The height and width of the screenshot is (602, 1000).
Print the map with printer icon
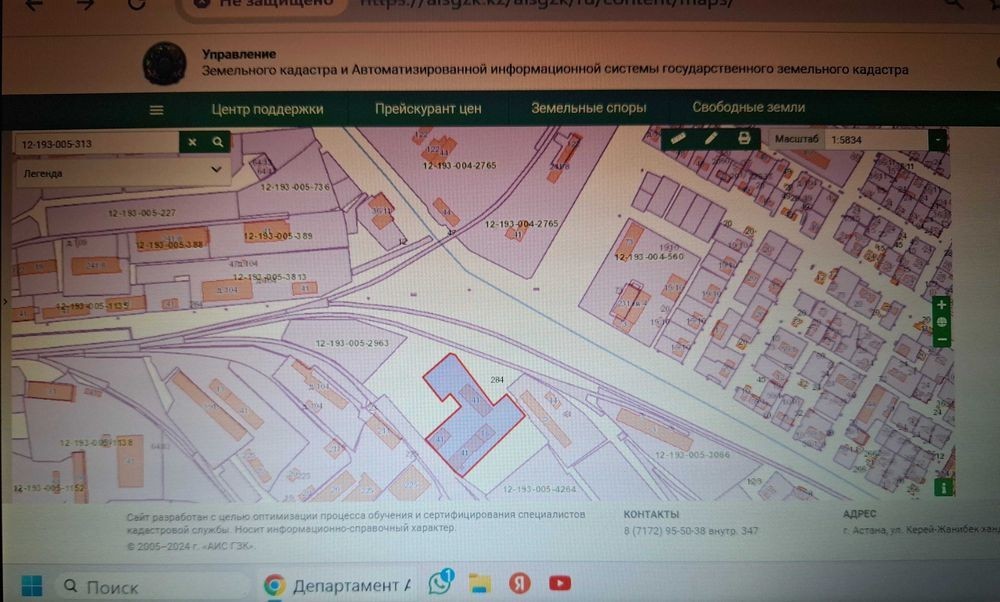pos(744,138)
